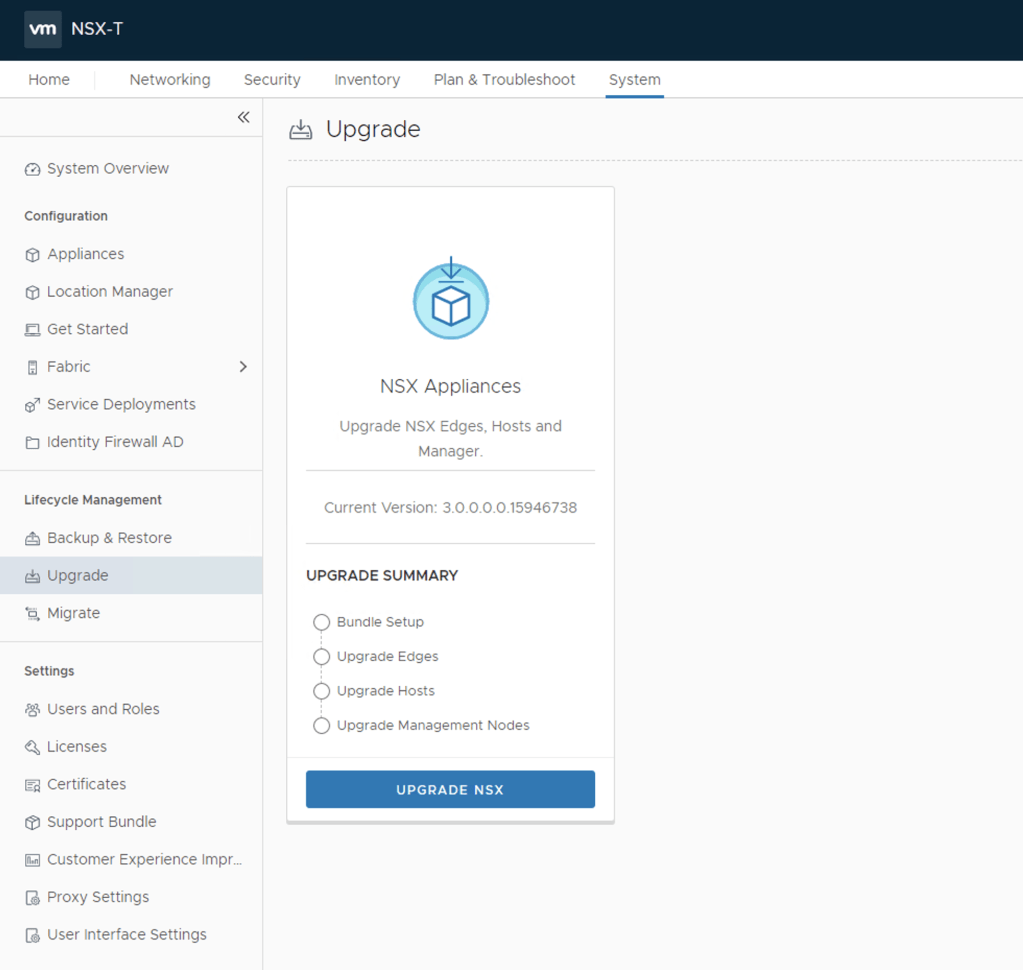The image size is (1023, 970).
Task: Collapse the left navigation sidebar
Action: point(243,118)
